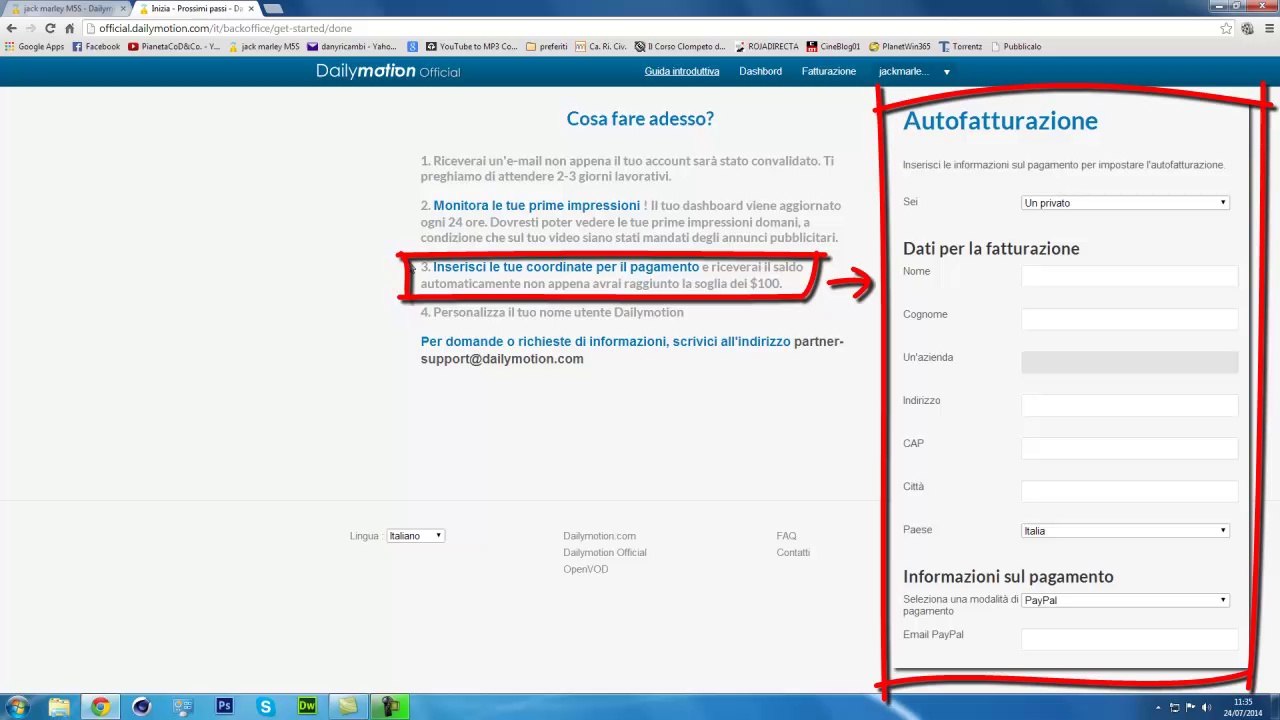This screenshot has width=1280, height=720.
Task: Click the volume icon in system tray
Action: click(1206, 708)
